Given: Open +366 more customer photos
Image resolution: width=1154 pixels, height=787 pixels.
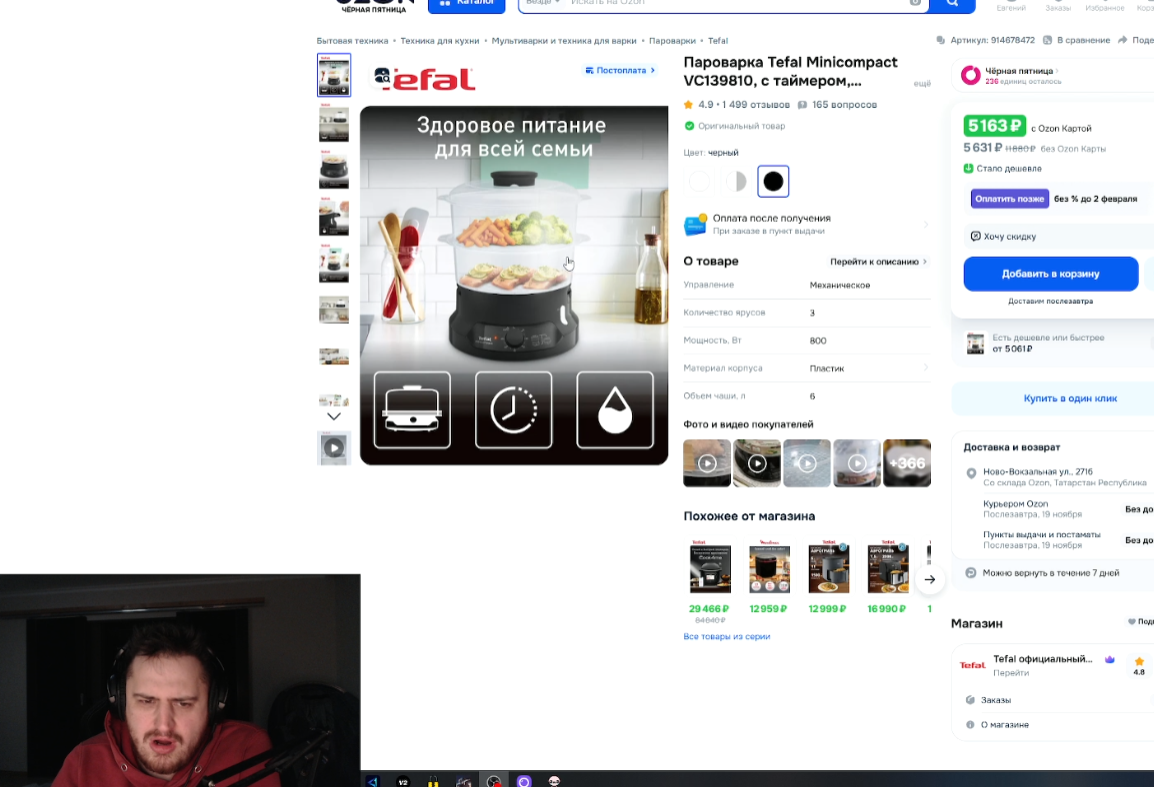Looking at the screenshot, I should [907, 463].
